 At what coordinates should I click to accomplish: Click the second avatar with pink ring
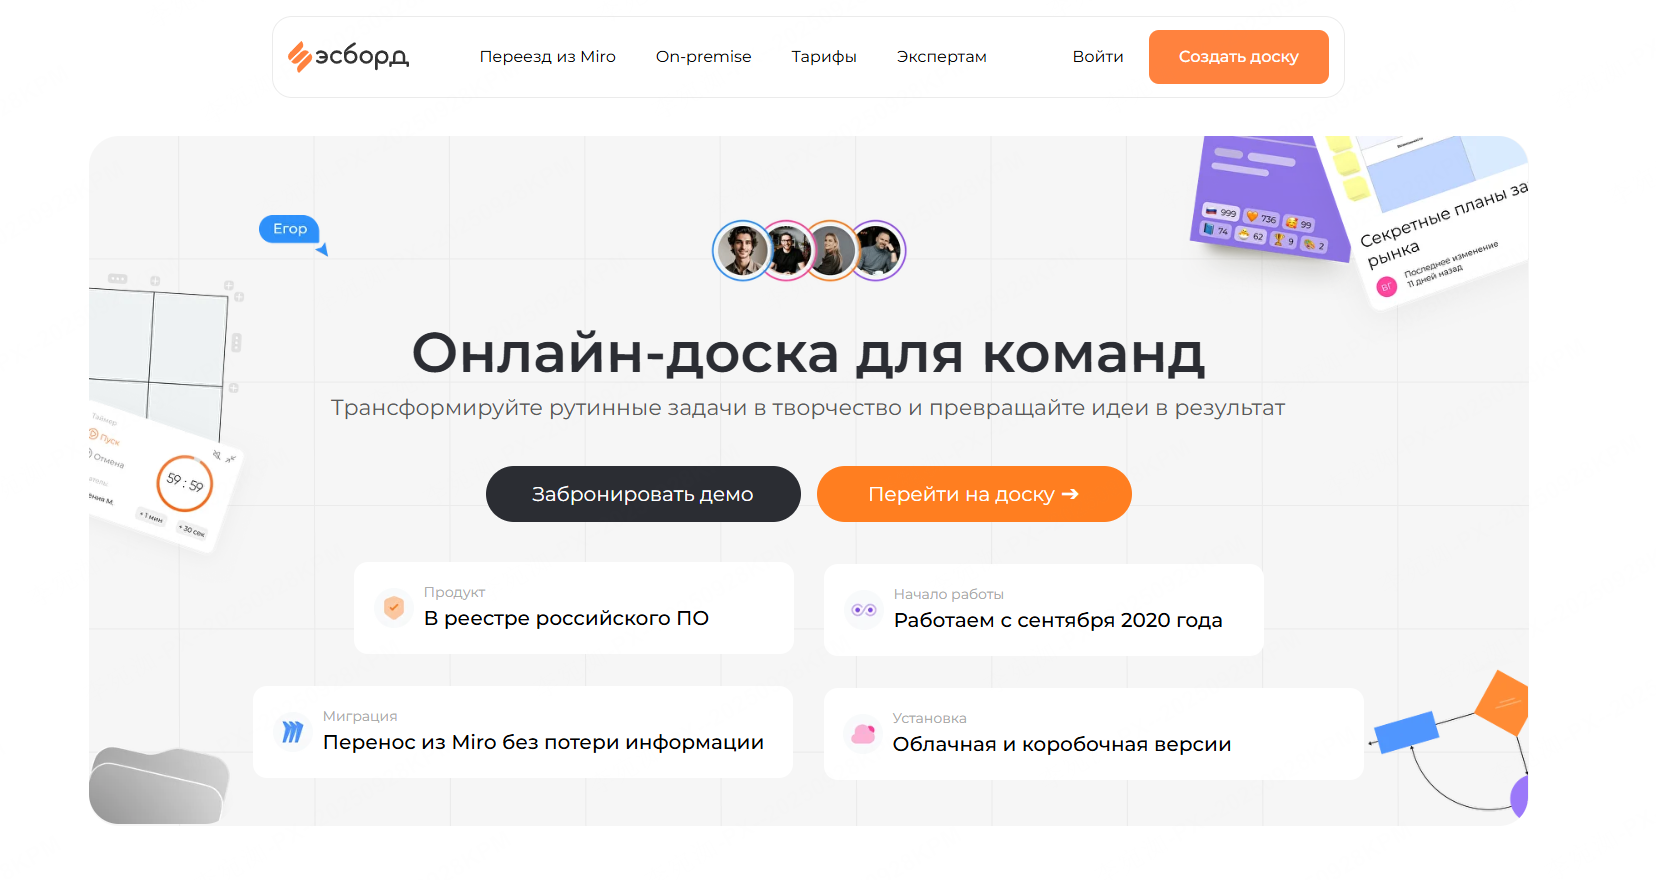click(790, 251)
